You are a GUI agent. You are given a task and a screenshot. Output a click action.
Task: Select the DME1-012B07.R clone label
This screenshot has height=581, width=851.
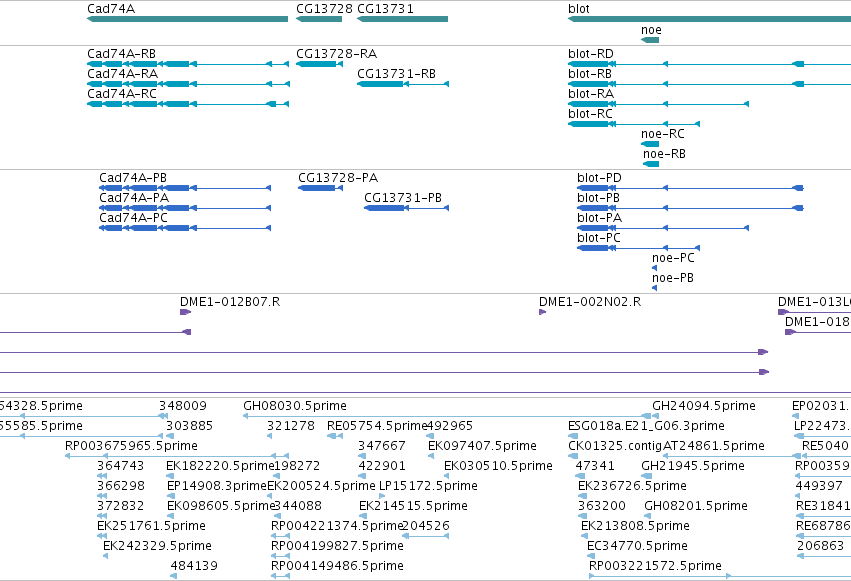click(x=230, y=302)
